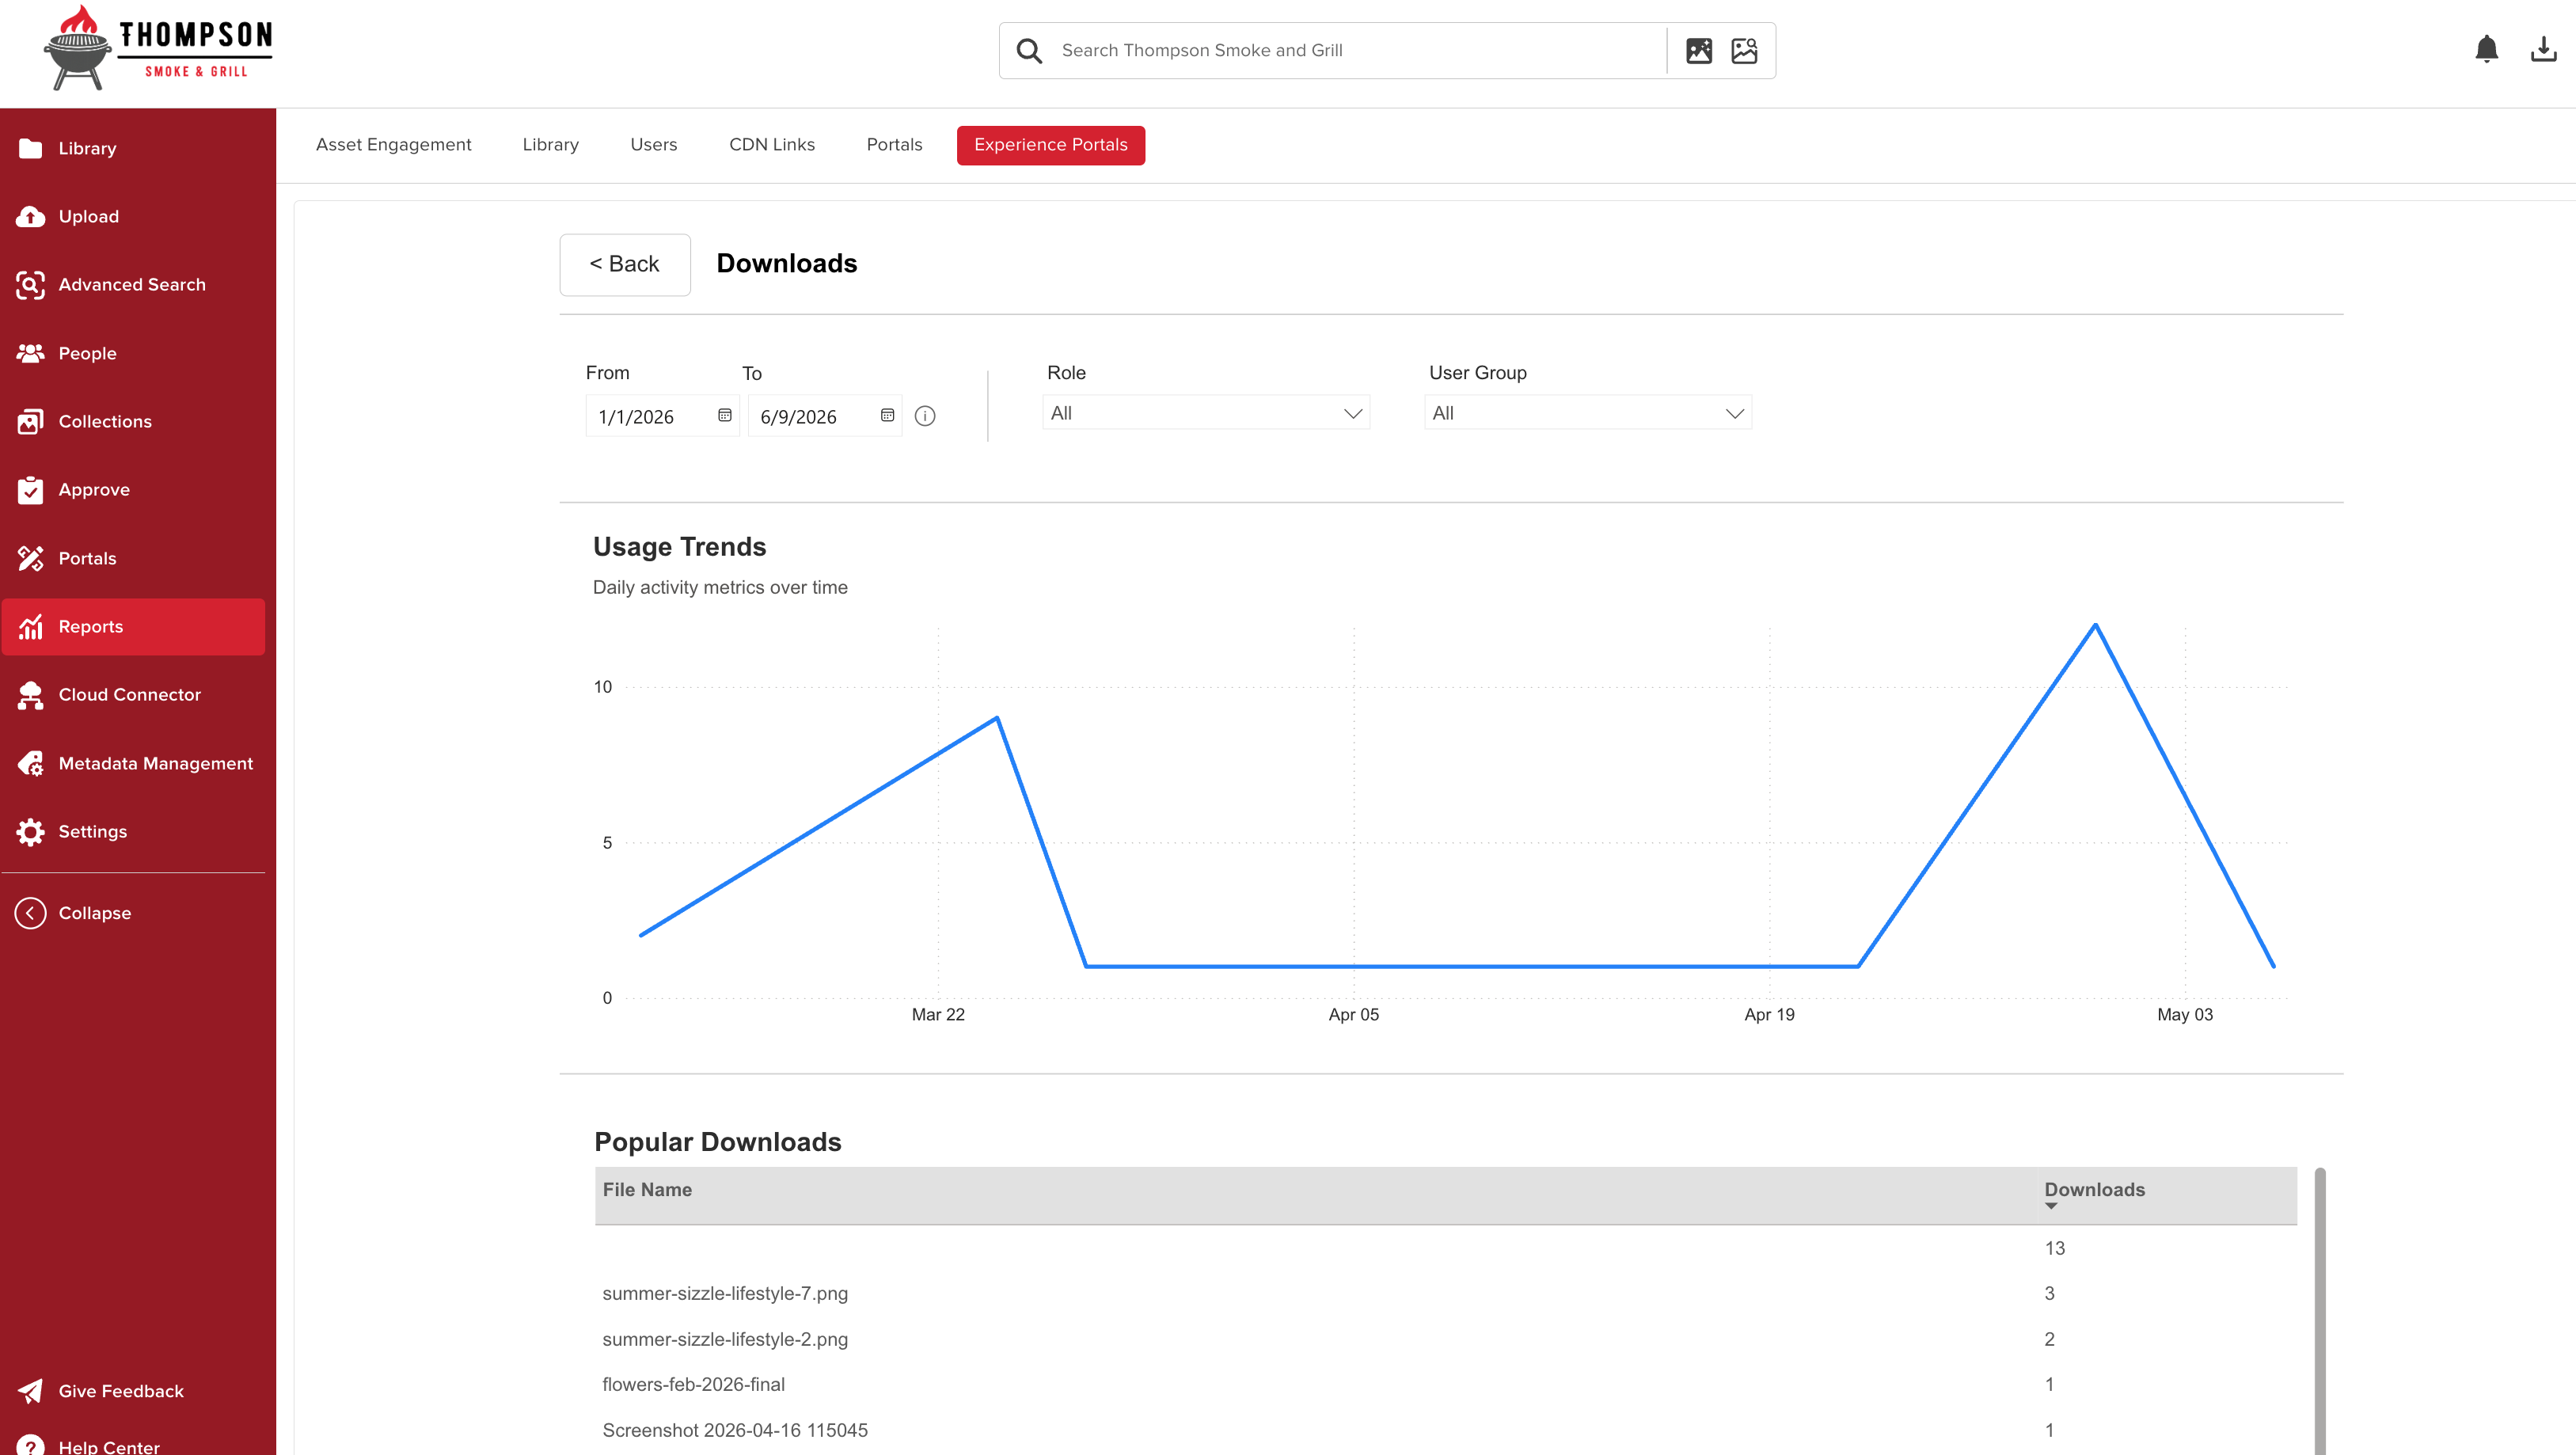
Task: Go to Upload in the sidebar
Action: click(133, 217)
